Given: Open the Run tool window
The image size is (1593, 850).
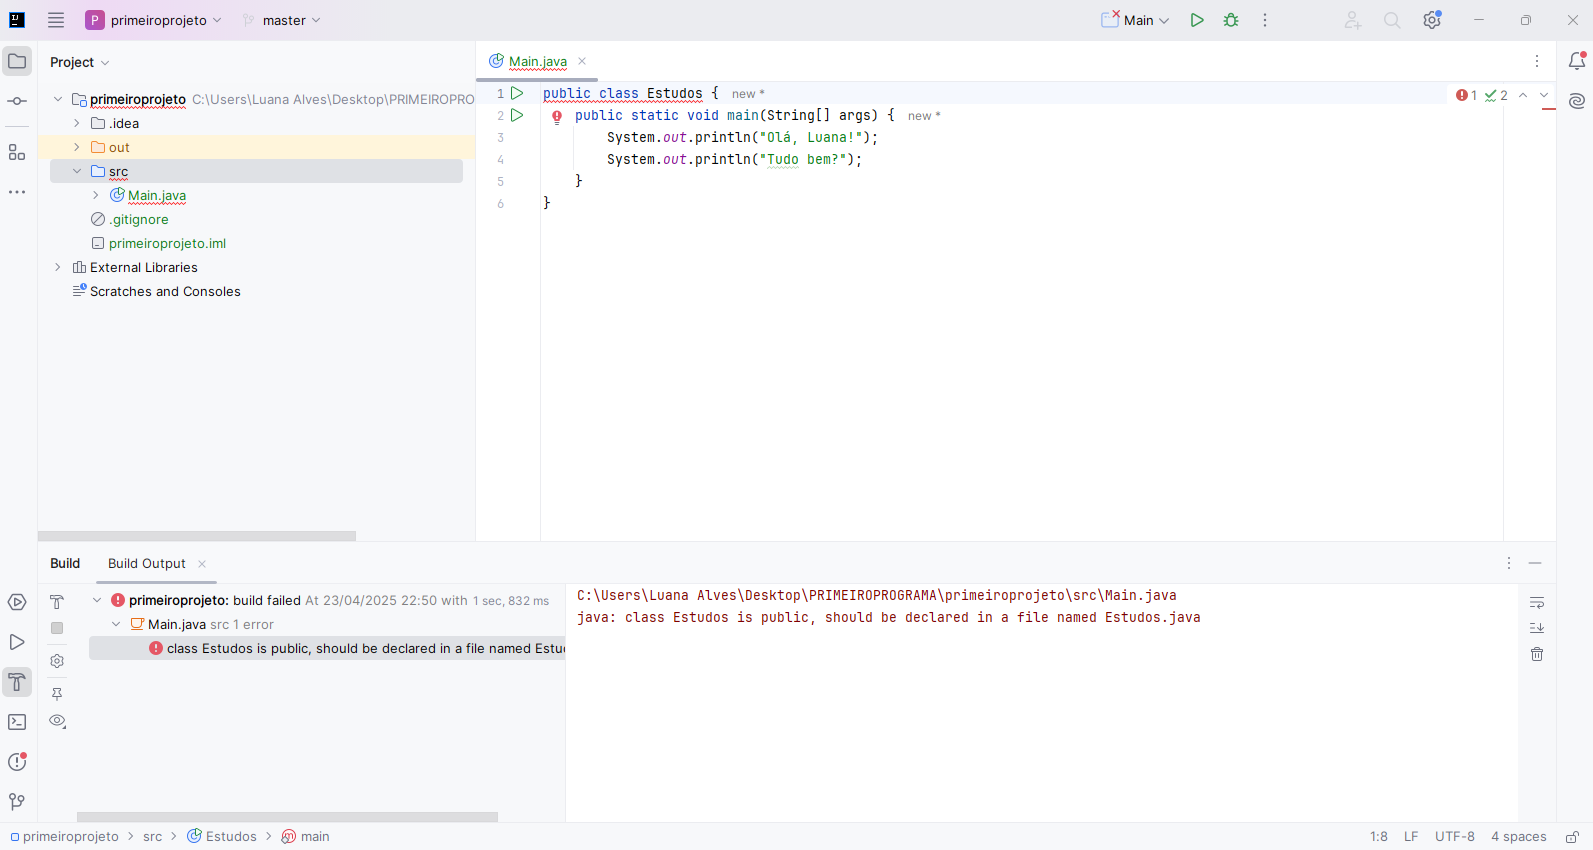Looking at the screenshot, I should [x=17, y=642].
